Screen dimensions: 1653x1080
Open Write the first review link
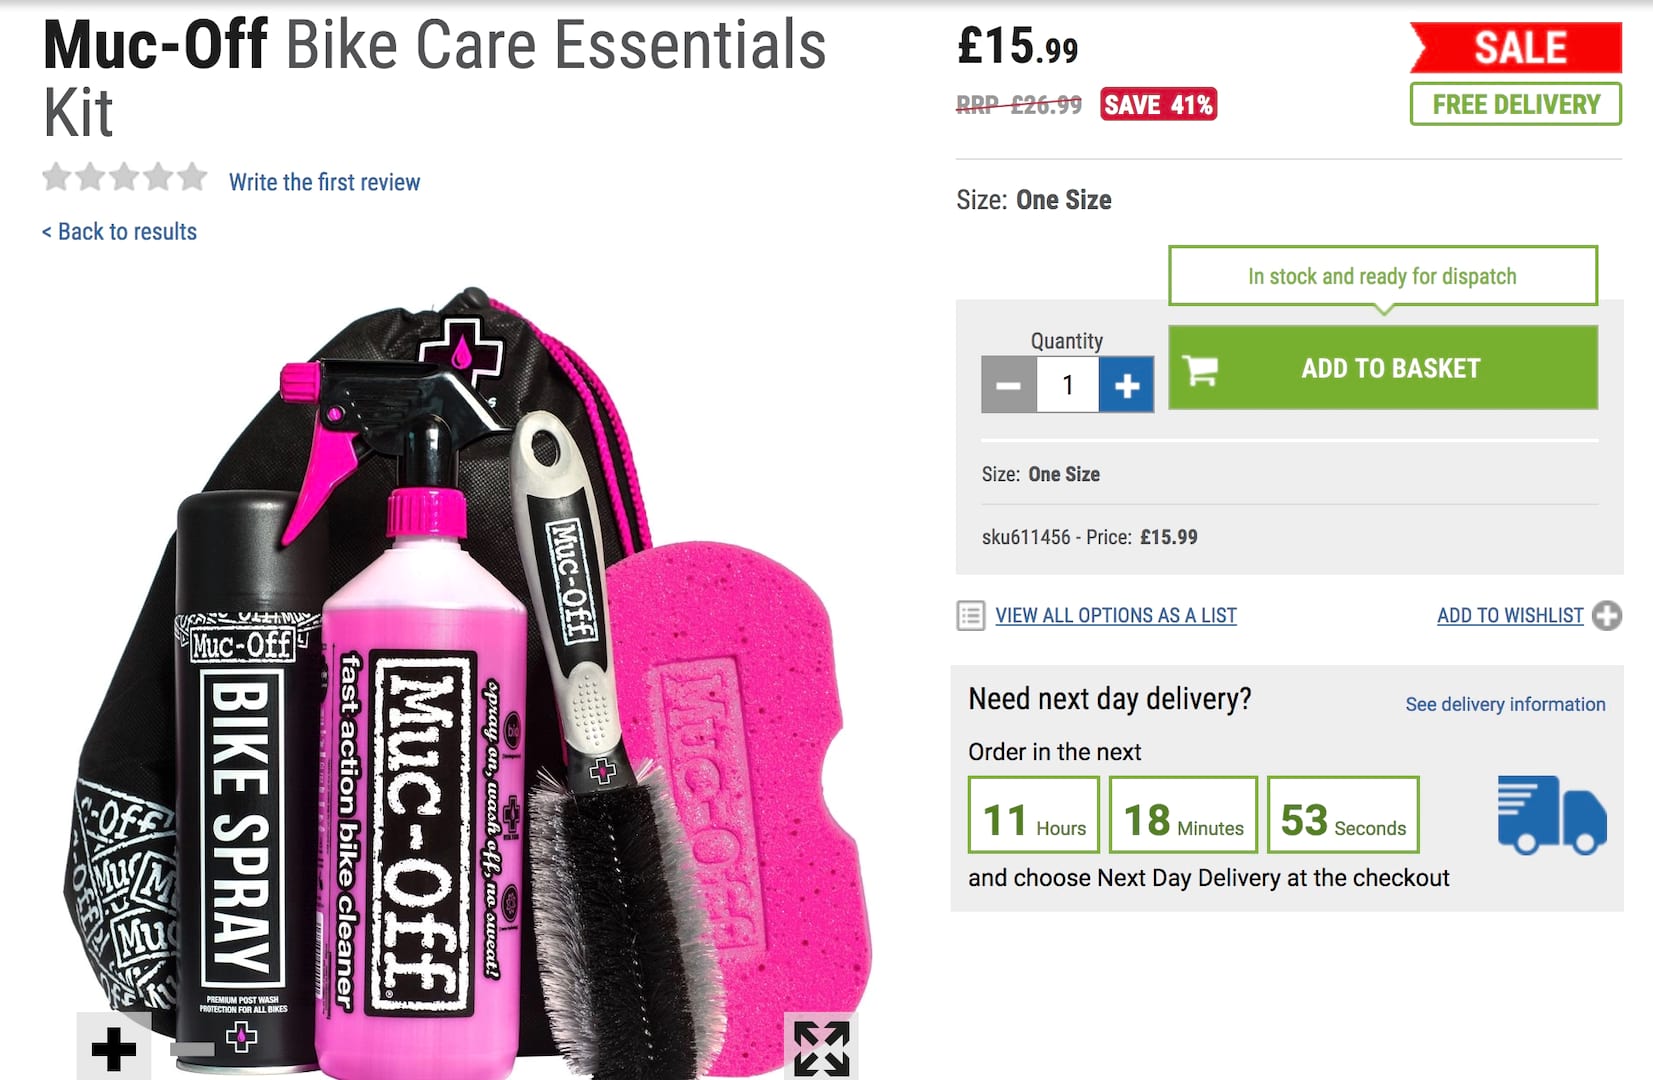[324, 182]
